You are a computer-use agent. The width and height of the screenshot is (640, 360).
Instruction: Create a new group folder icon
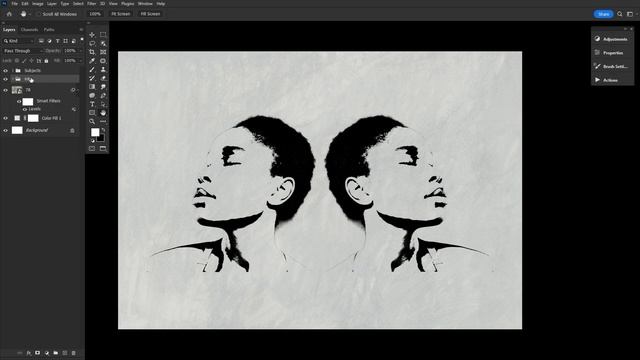pos(56,353)
